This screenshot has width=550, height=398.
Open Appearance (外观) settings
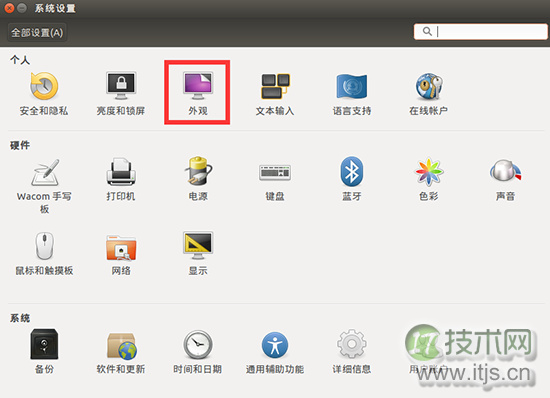click(198, 93)
